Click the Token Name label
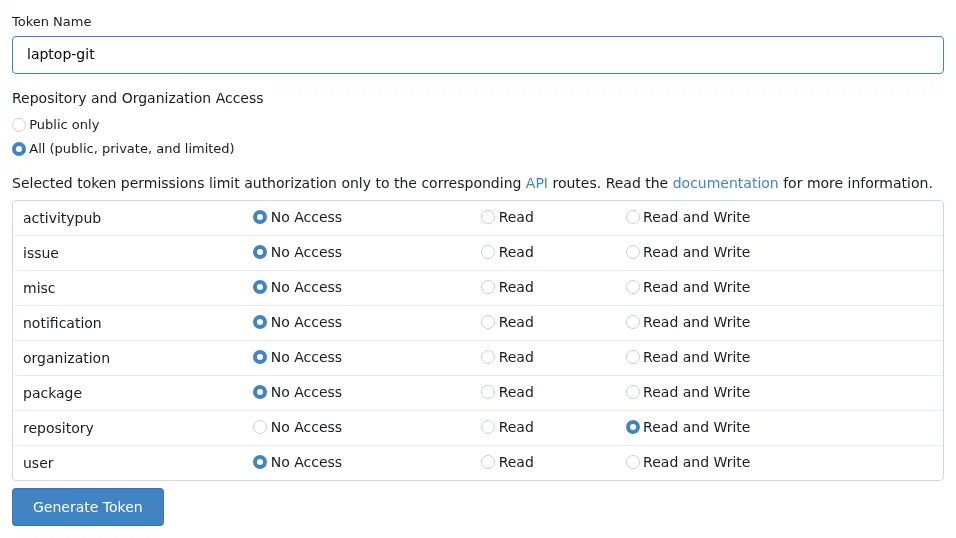The width and height of the screenshot is (956, 538). pos(52,21)
